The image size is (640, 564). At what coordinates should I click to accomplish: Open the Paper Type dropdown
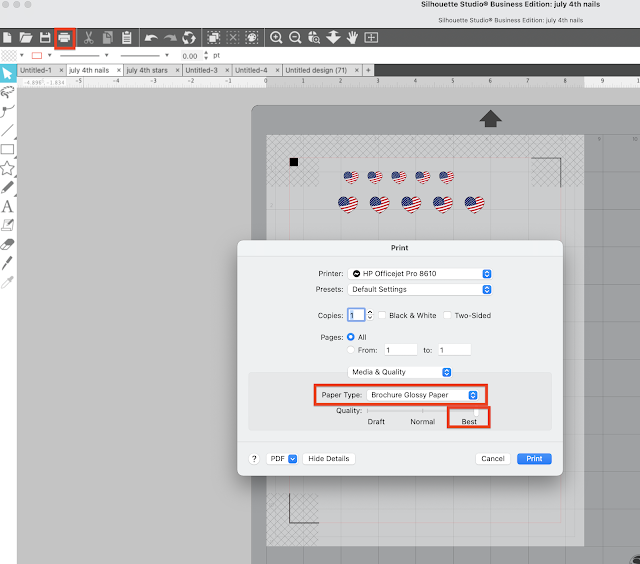[x=422, y=395]
